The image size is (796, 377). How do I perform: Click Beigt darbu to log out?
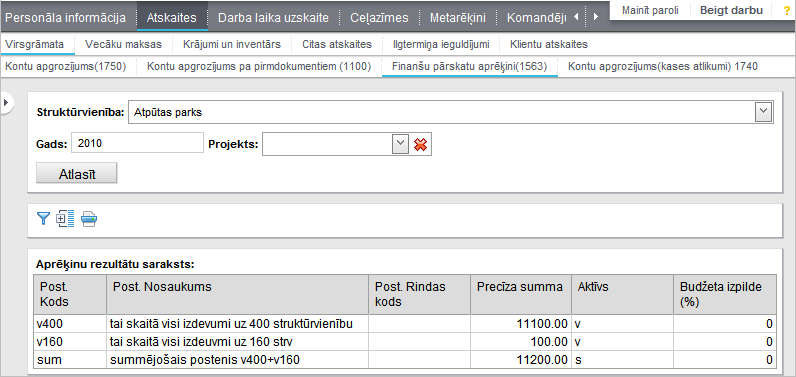(x=731, y=10)
